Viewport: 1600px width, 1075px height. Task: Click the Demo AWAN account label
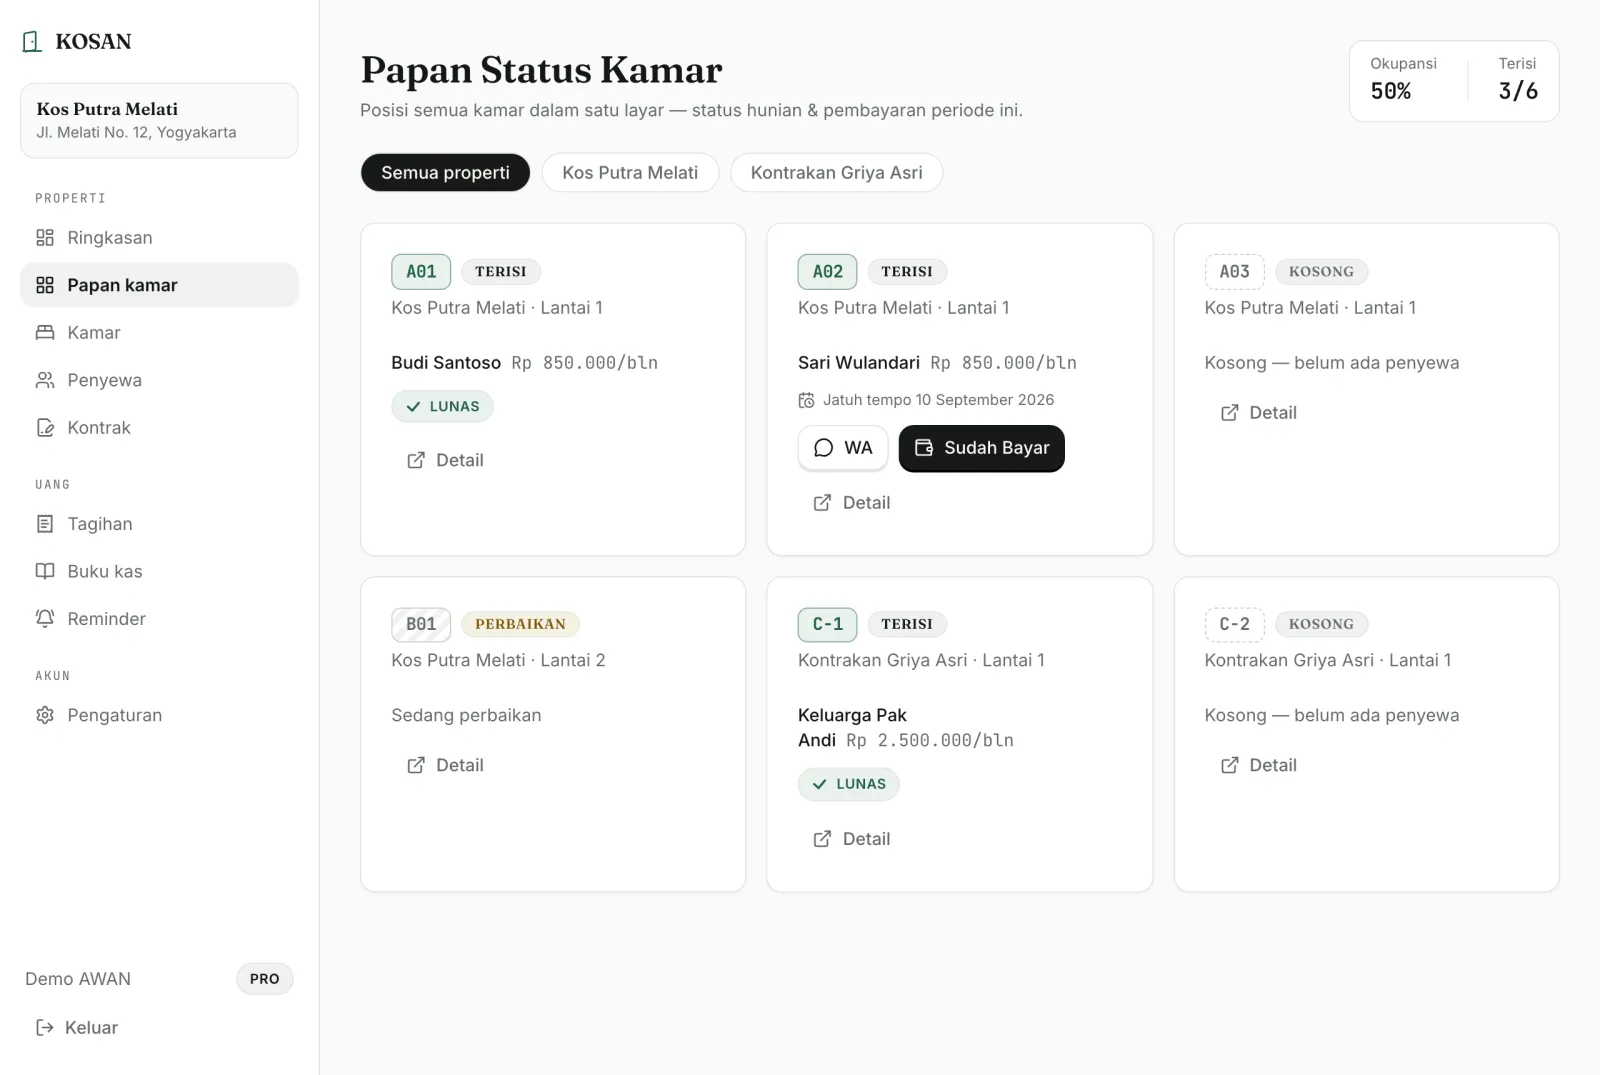pyautogui.click(x=78, y=979)
